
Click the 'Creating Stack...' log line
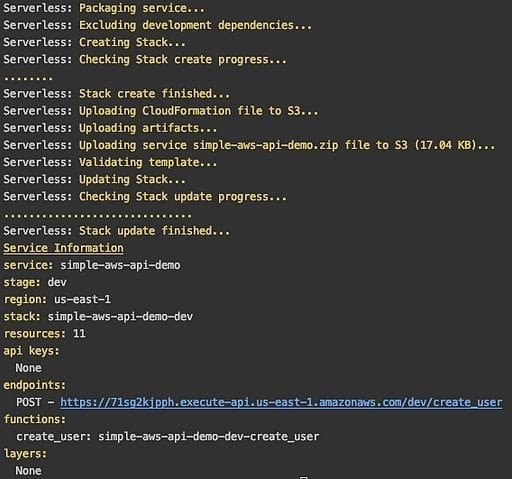coord(94,42)
